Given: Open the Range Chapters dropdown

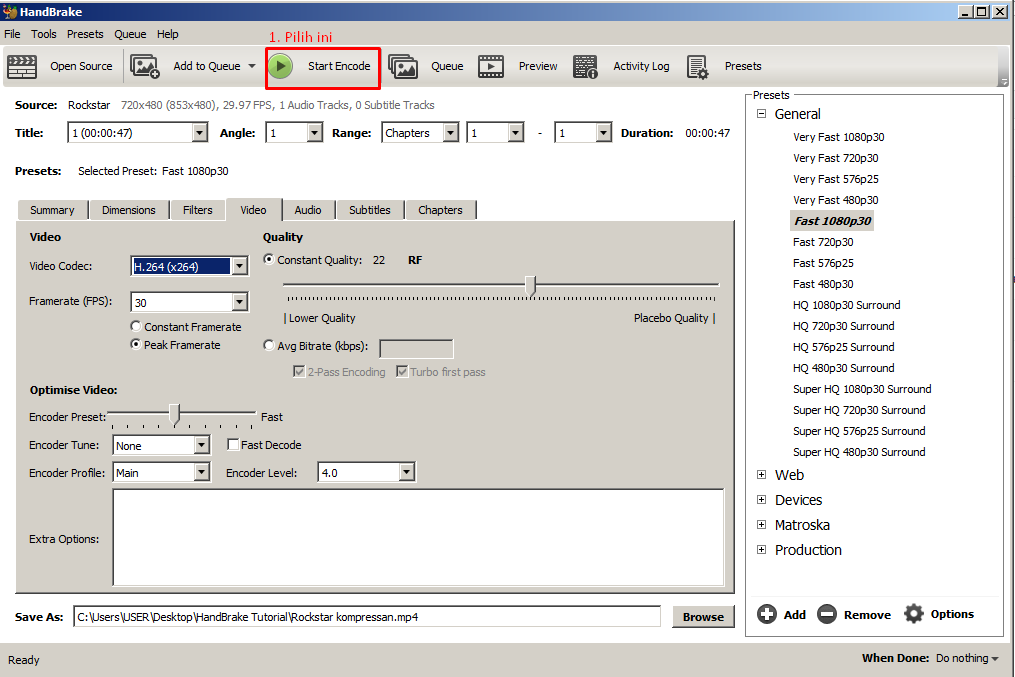Looking at the screenshot, I should click(451, 133).
